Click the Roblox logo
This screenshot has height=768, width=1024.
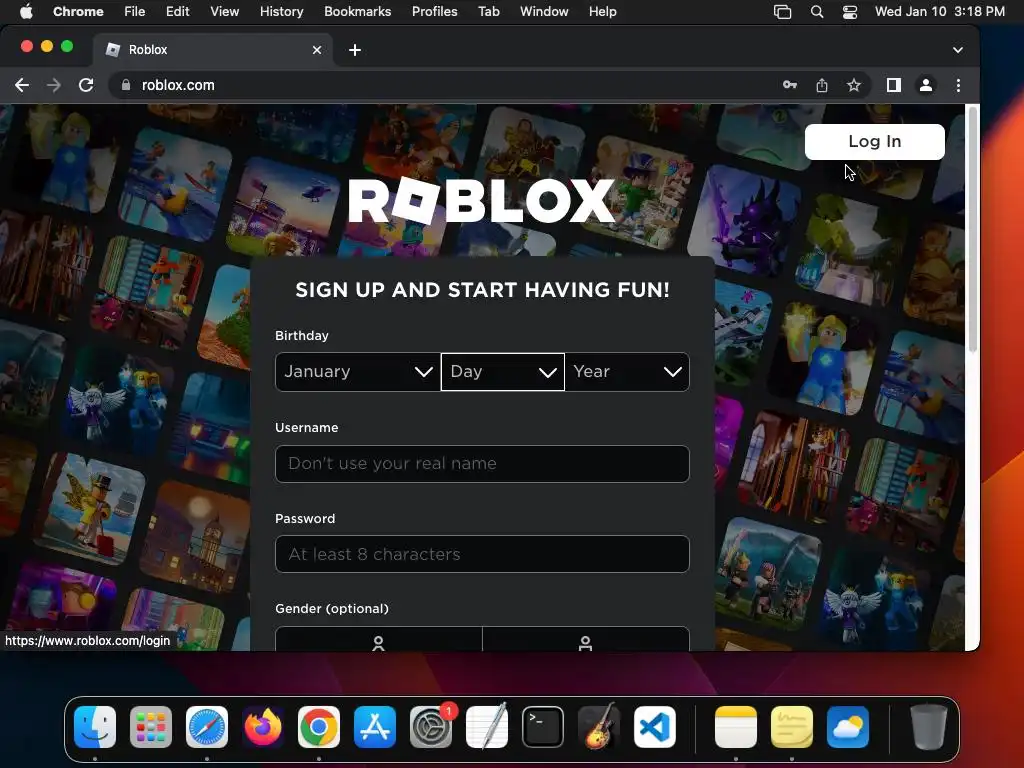click(x=482, y=201)
